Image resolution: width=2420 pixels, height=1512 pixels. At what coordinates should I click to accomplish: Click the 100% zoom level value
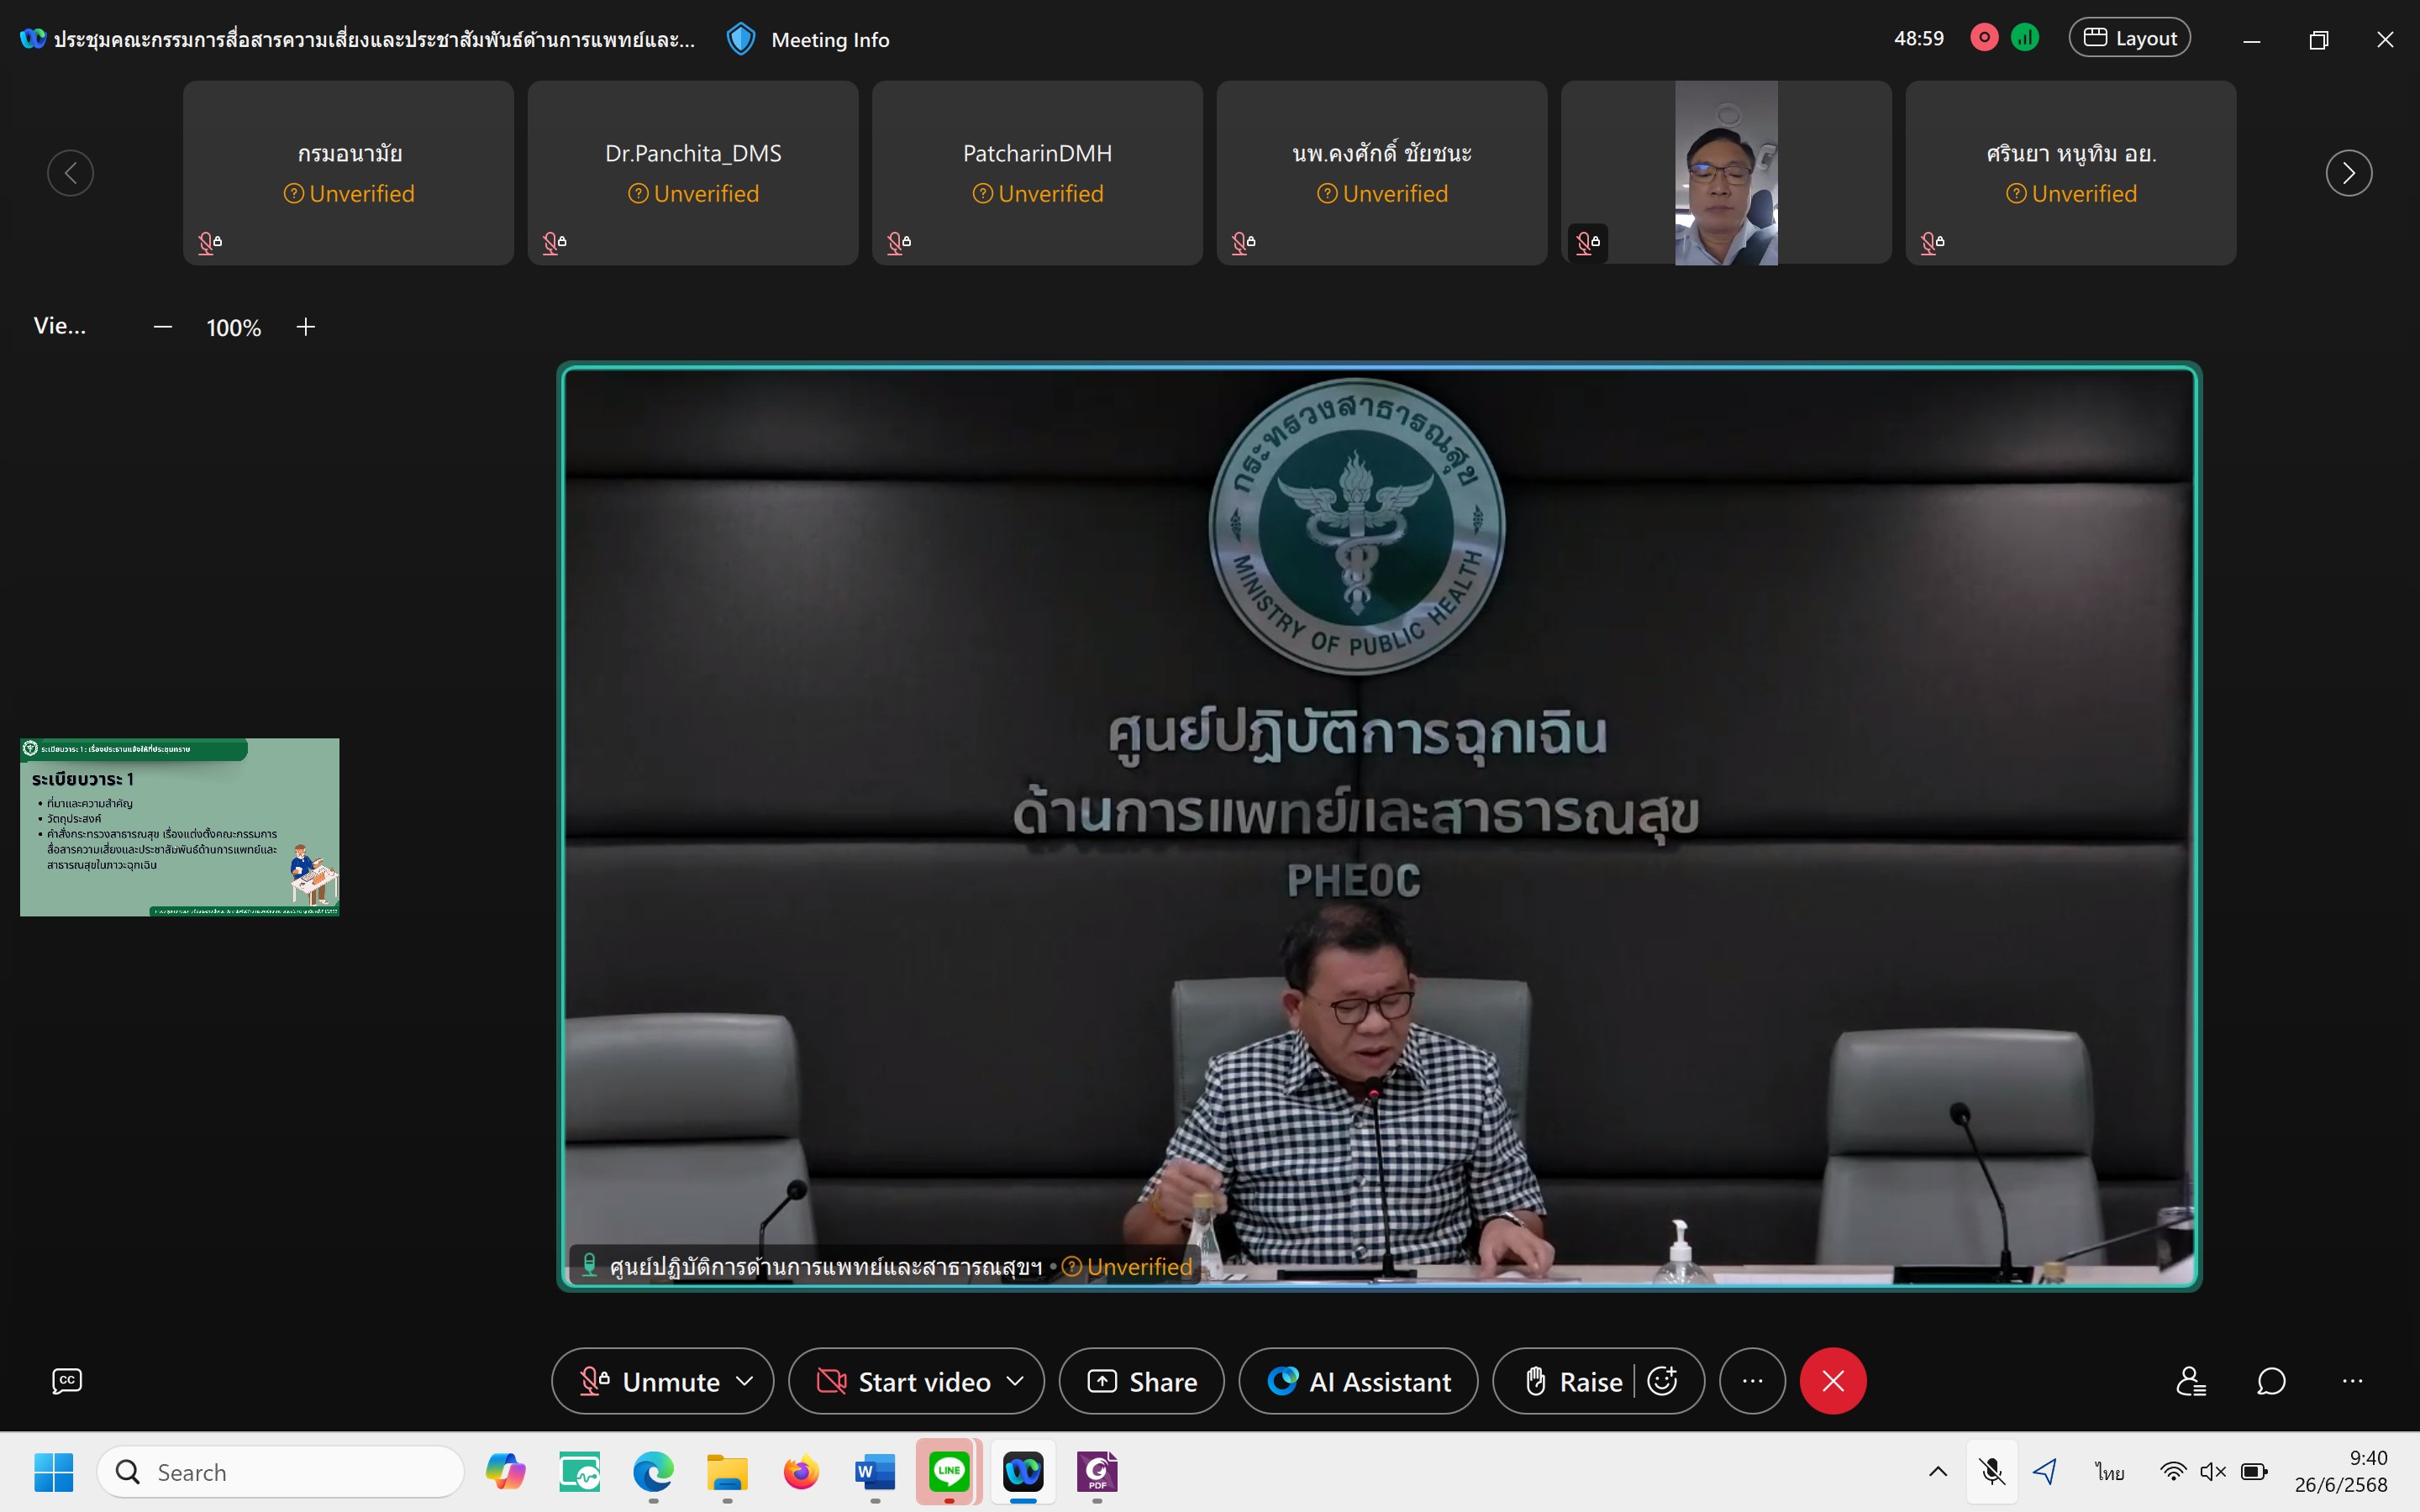[x=234, y=328]
